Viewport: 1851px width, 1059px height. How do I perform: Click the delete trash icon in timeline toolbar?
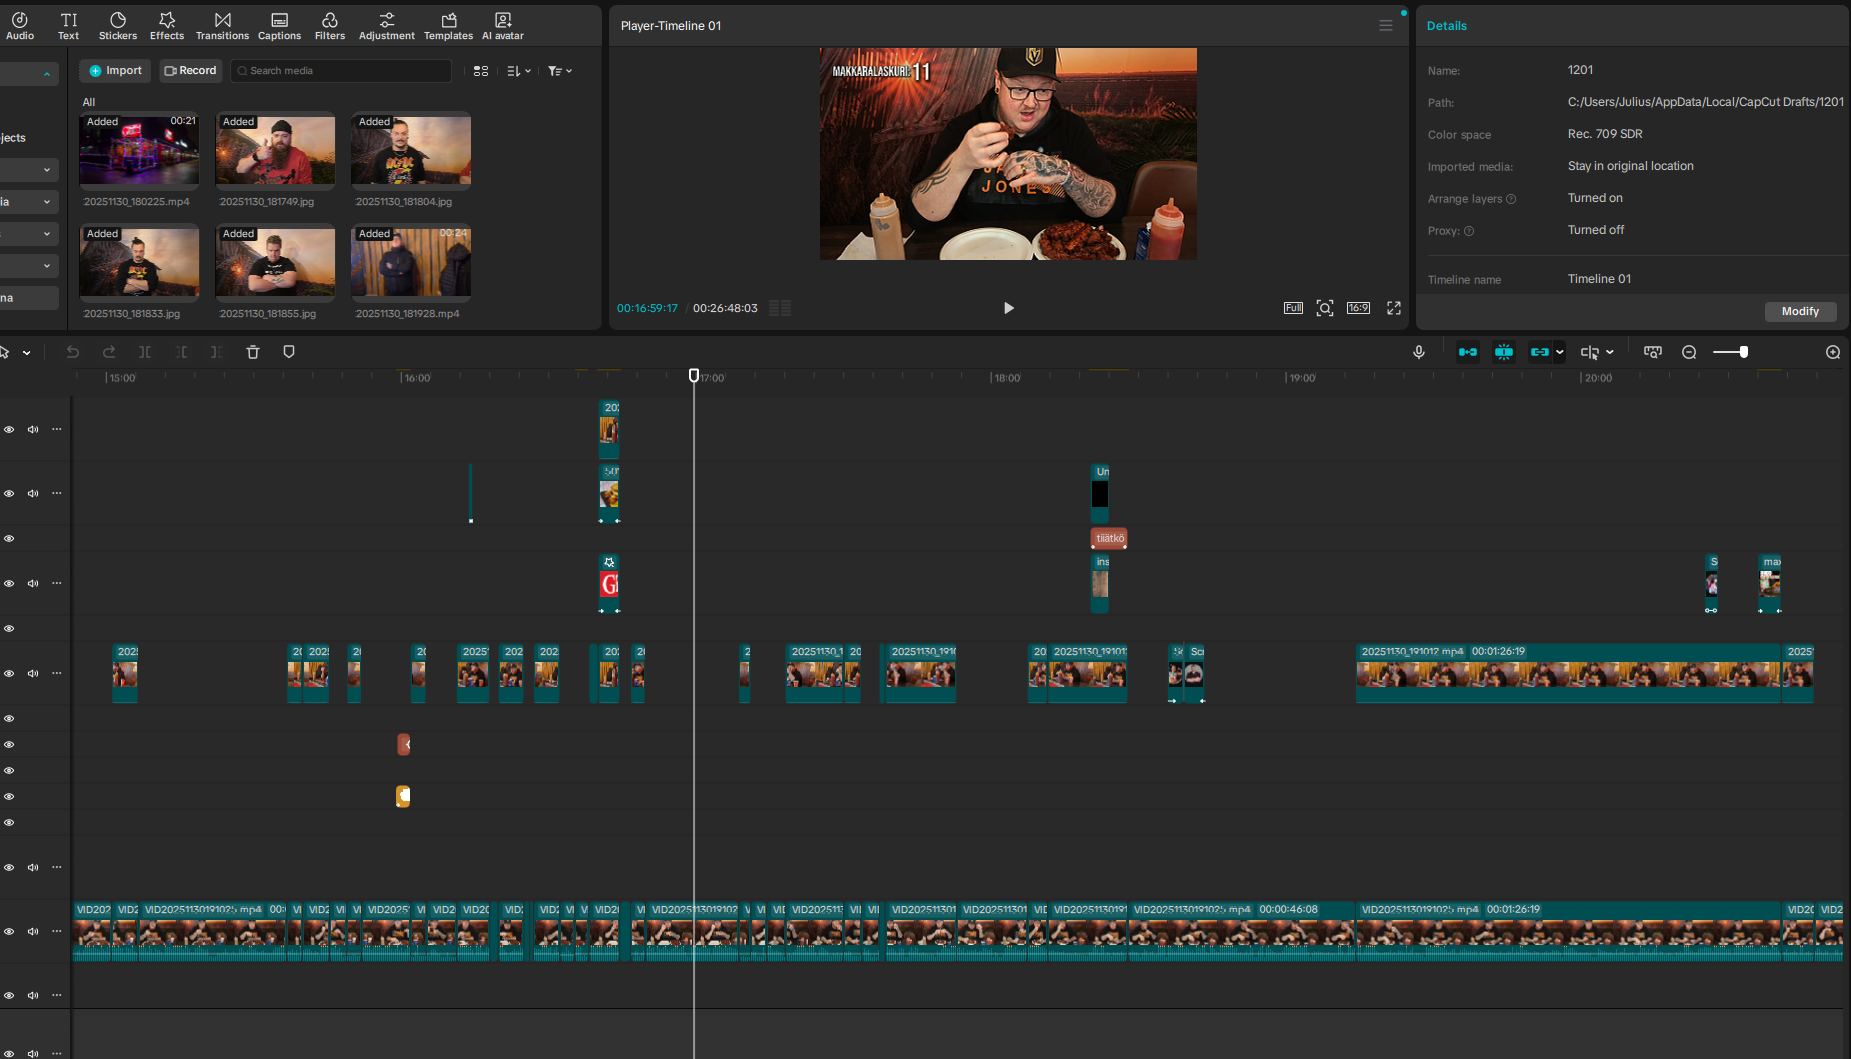(253, 352)
